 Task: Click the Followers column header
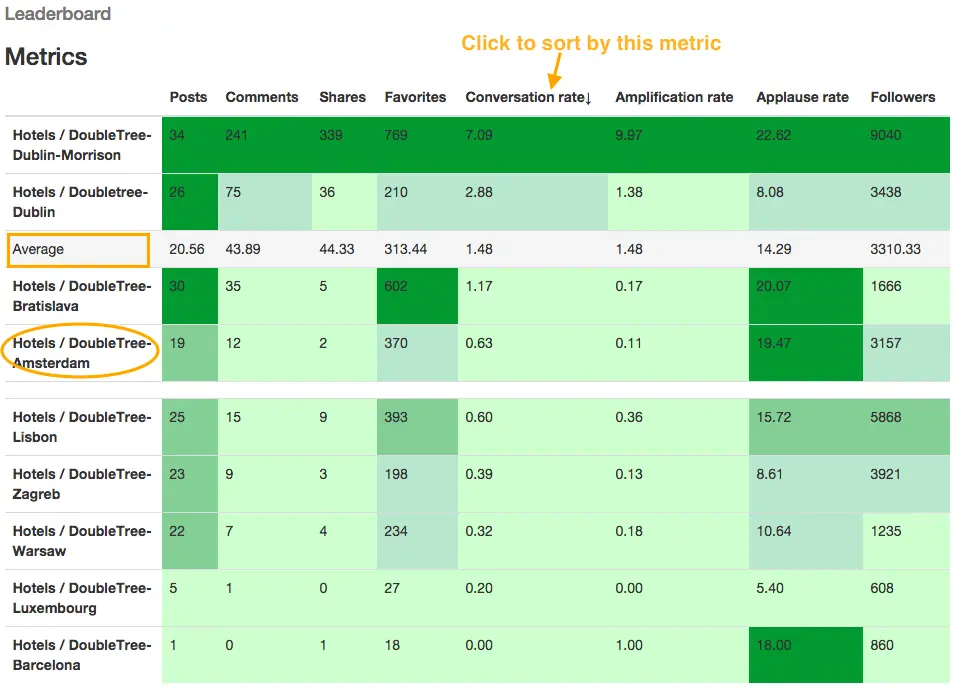point(902,97)
